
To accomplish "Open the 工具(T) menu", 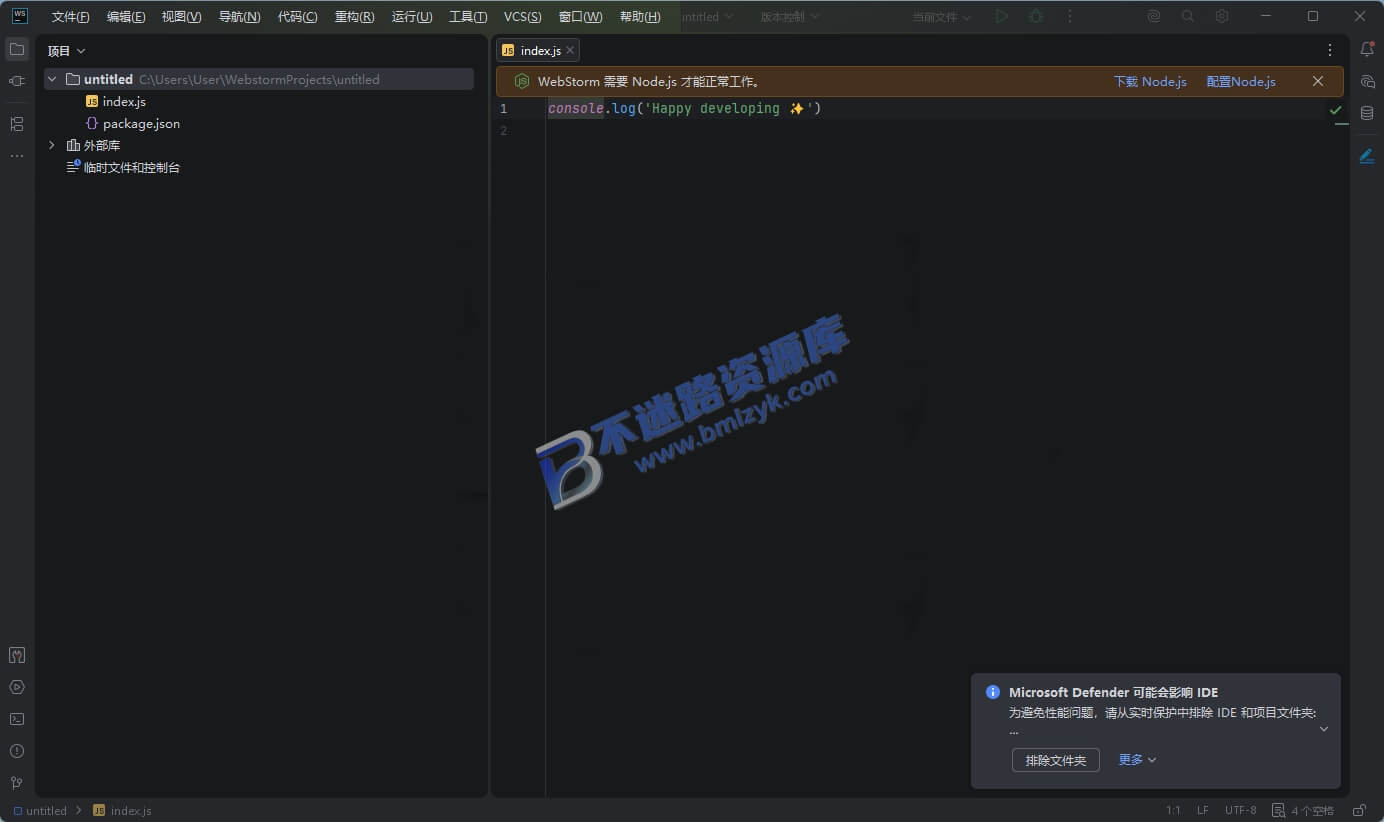I will pyautogui.click(x=468, y=16).
